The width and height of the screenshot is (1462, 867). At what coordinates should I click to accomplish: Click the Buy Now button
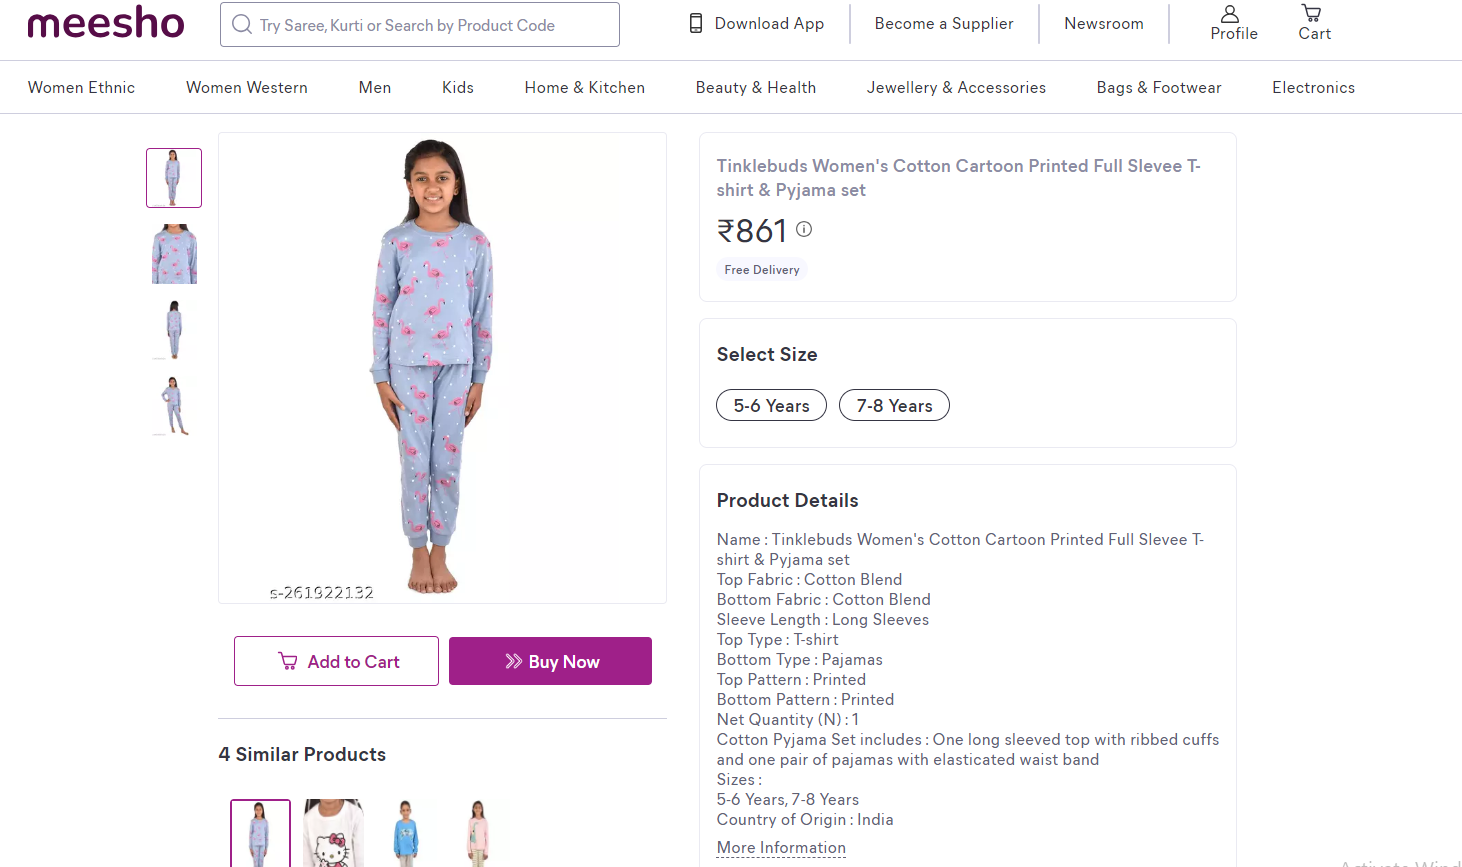pyautogui.click(x=550, y=661)
